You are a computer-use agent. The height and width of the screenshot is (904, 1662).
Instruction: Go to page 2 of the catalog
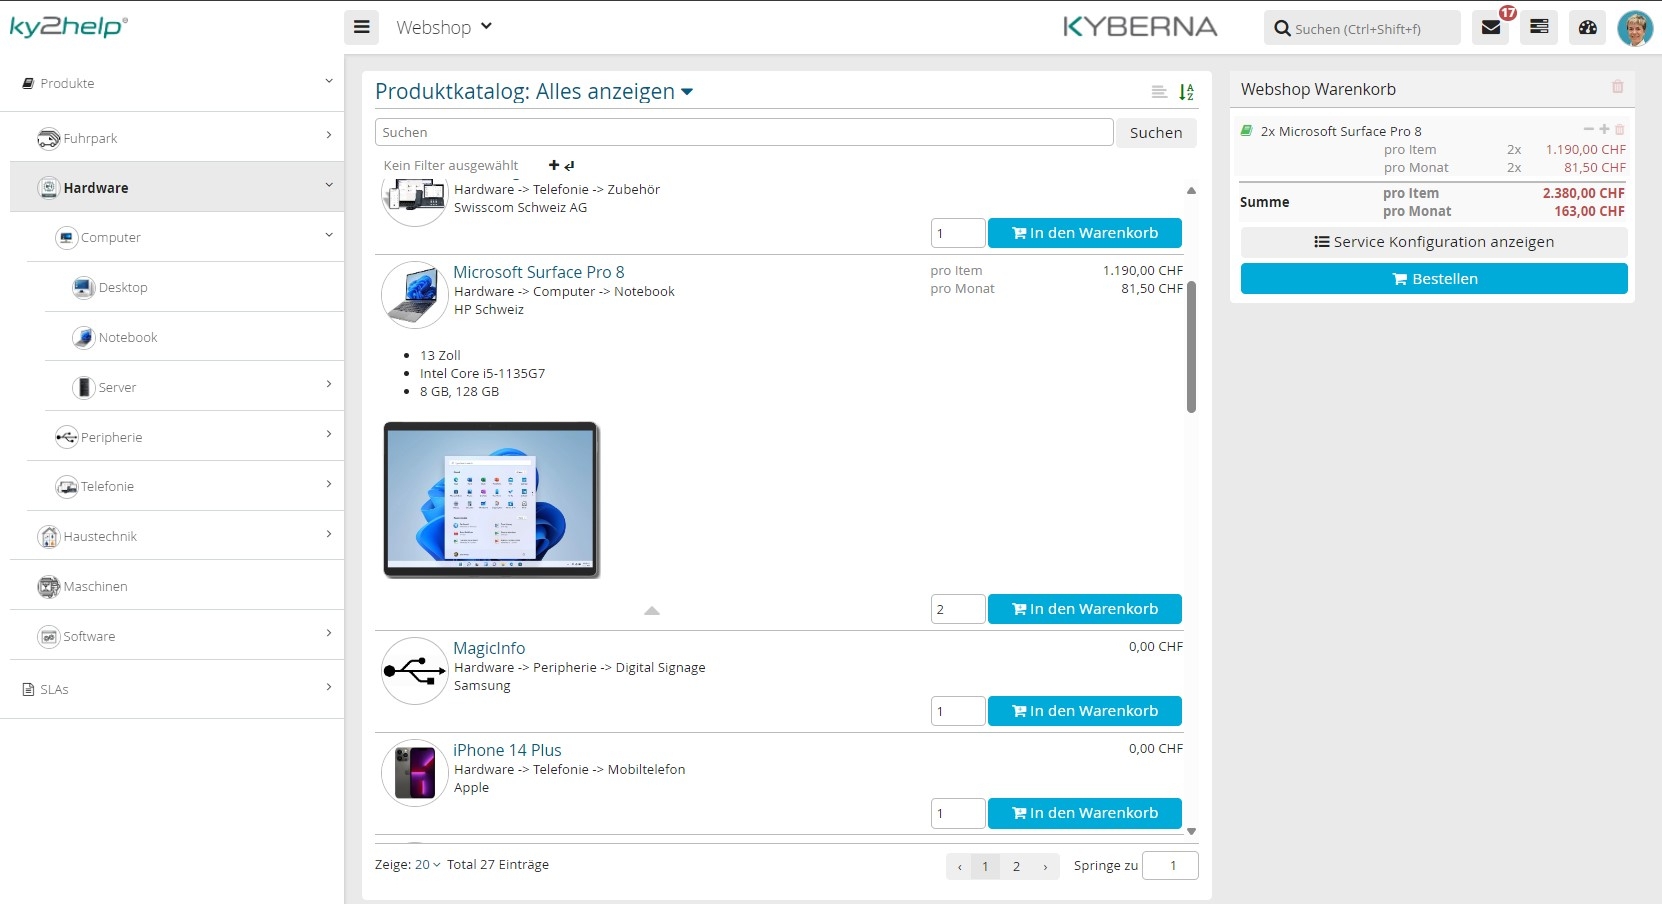(1016, 866)
